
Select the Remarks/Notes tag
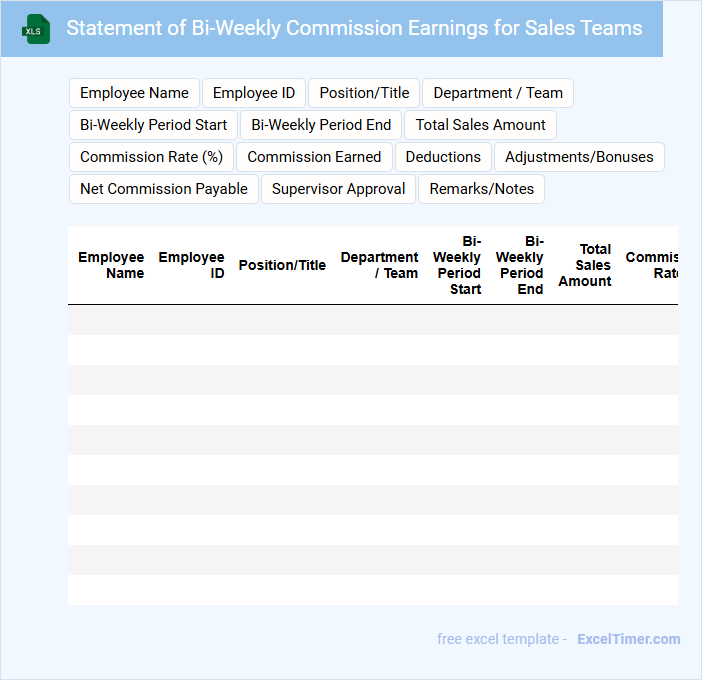[482, 189]
